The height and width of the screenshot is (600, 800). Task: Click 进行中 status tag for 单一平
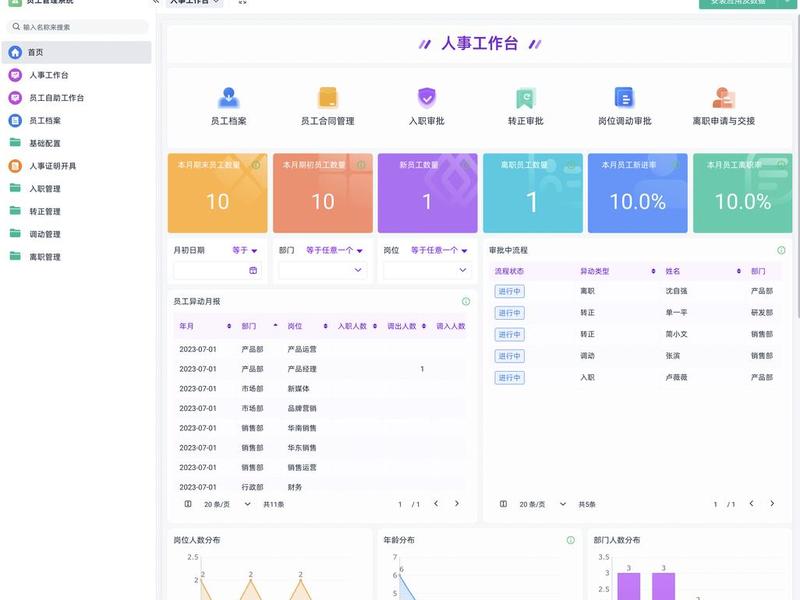pos(509,313)
